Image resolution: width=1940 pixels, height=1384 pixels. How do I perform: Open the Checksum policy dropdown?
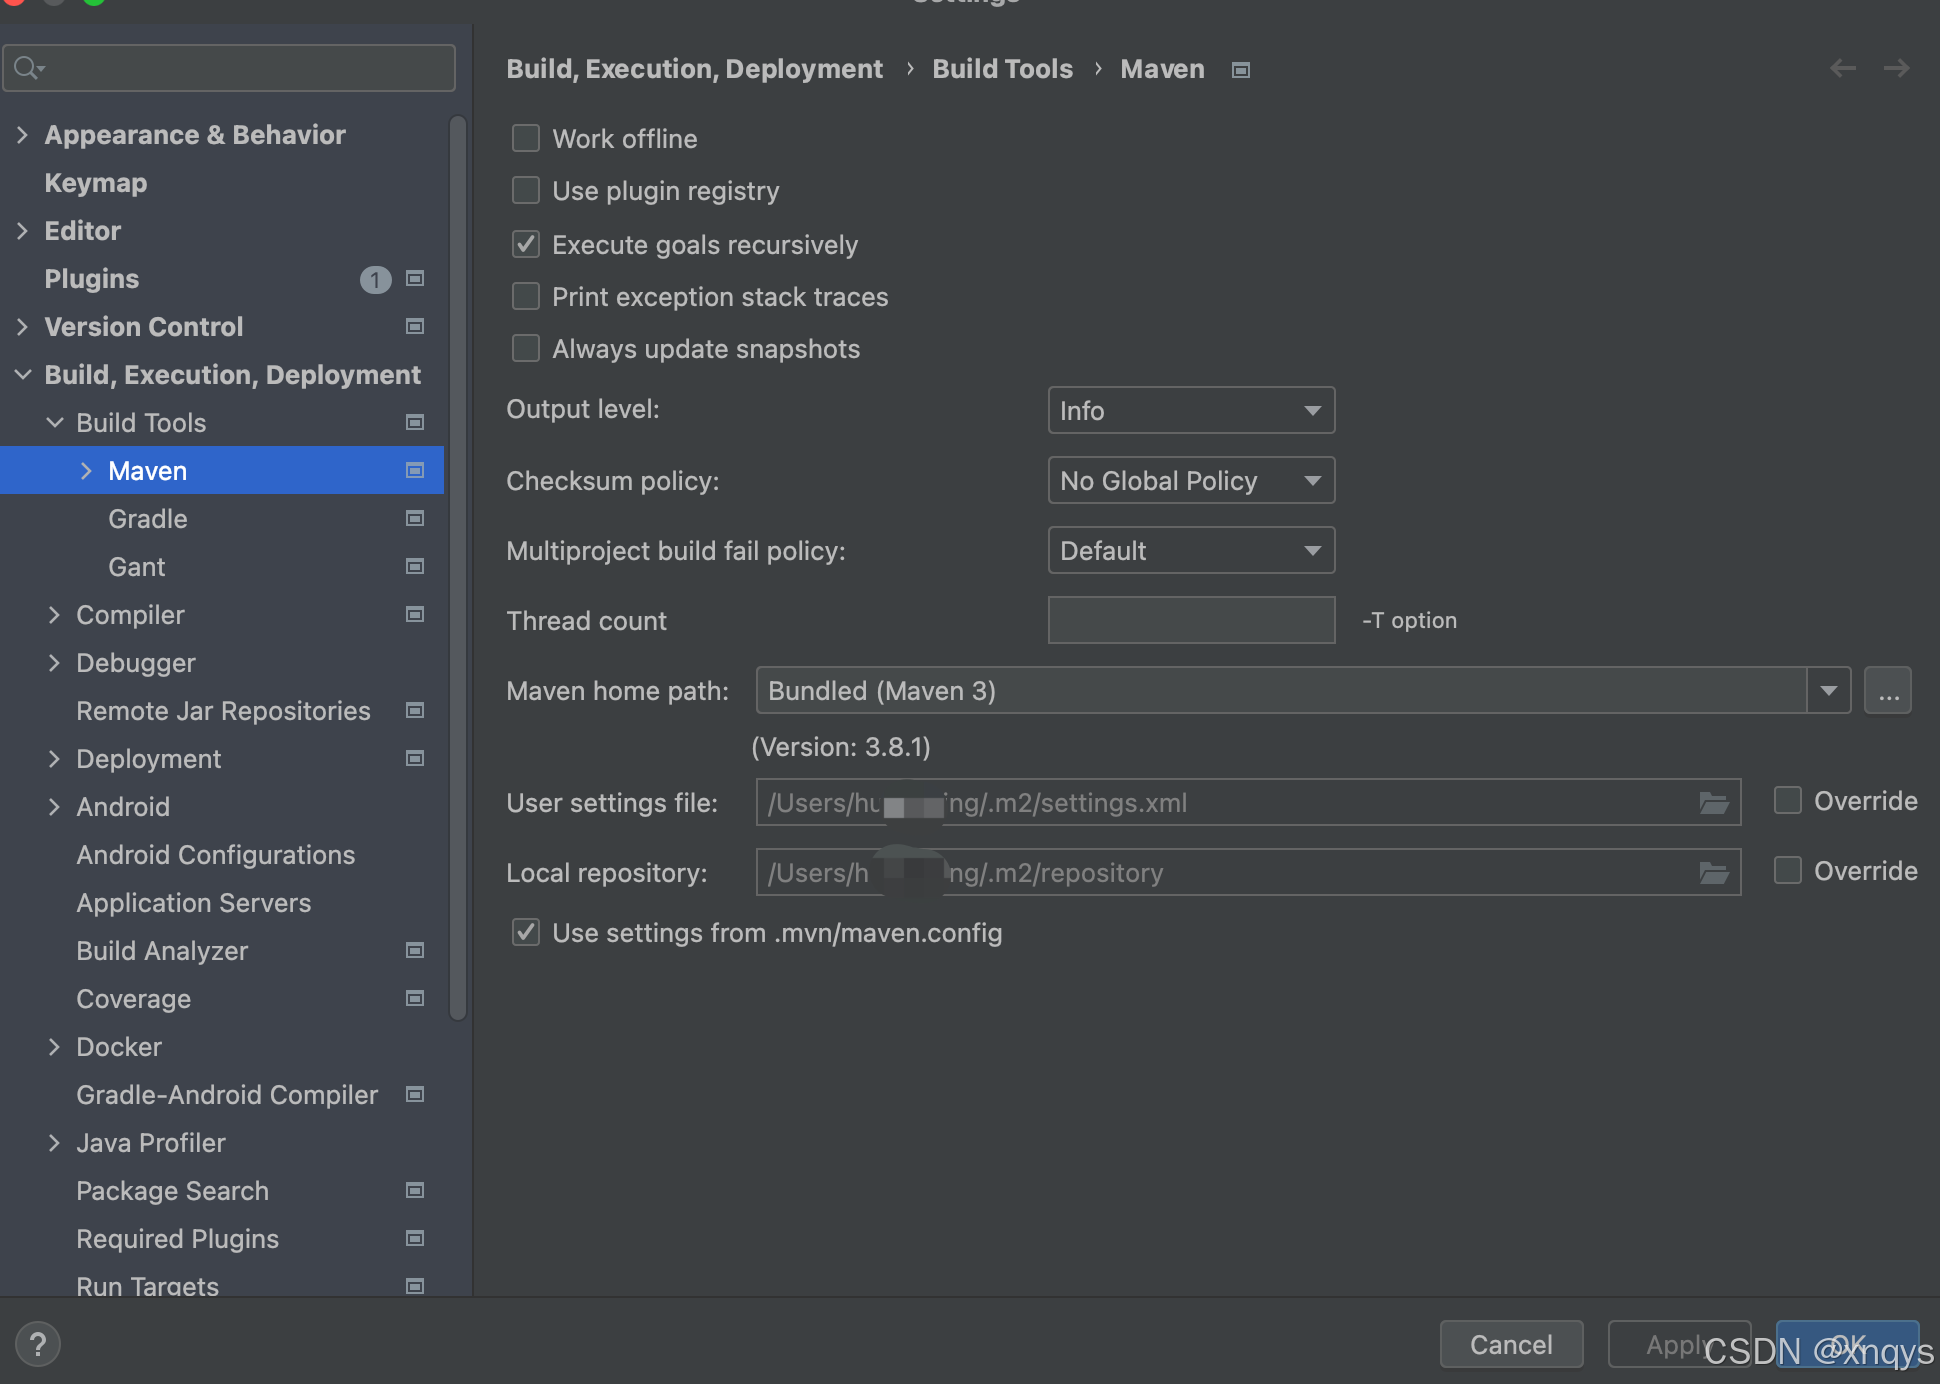1190,481
